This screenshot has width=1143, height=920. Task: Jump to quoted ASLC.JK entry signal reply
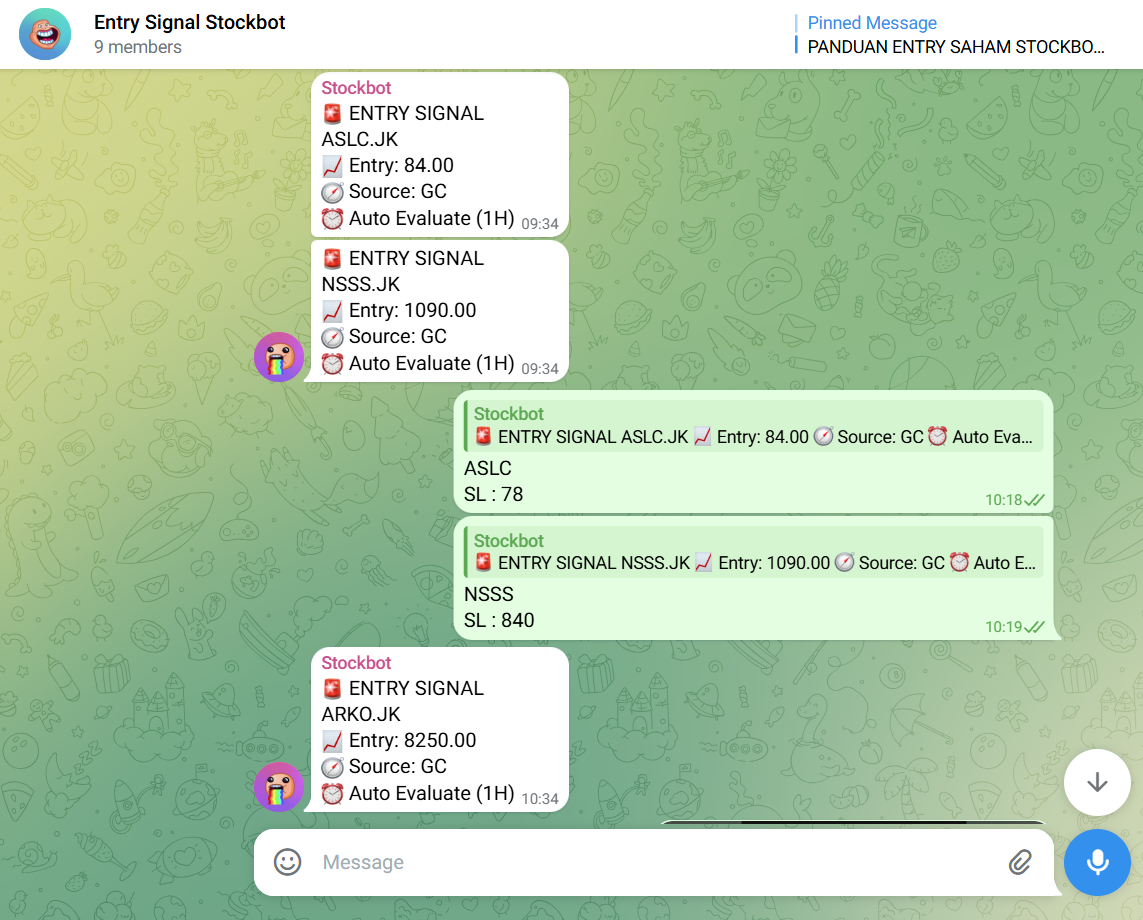point(754,425)
